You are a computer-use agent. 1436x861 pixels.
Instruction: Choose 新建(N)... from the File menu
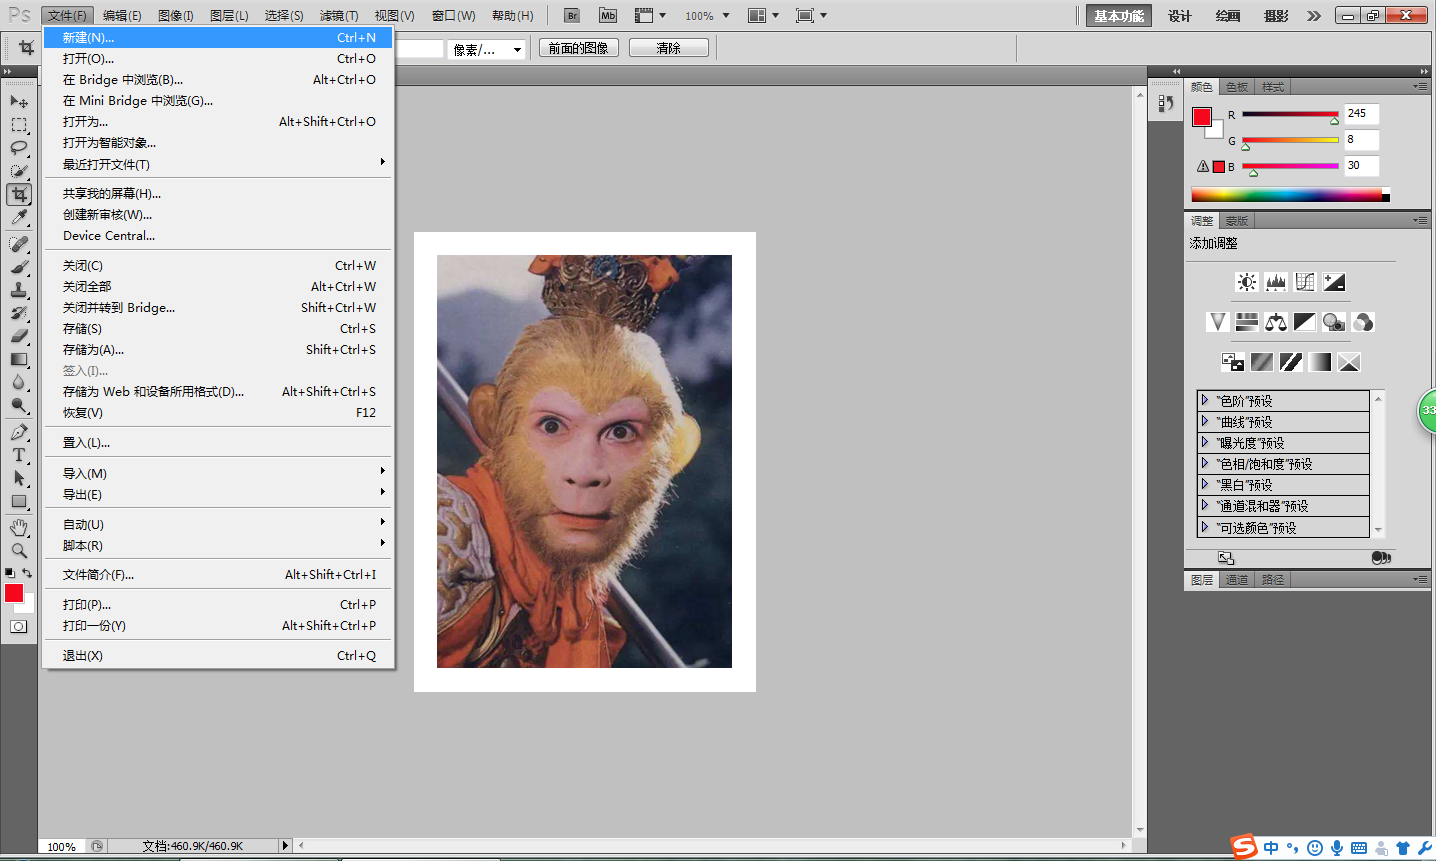coord(219,38)
